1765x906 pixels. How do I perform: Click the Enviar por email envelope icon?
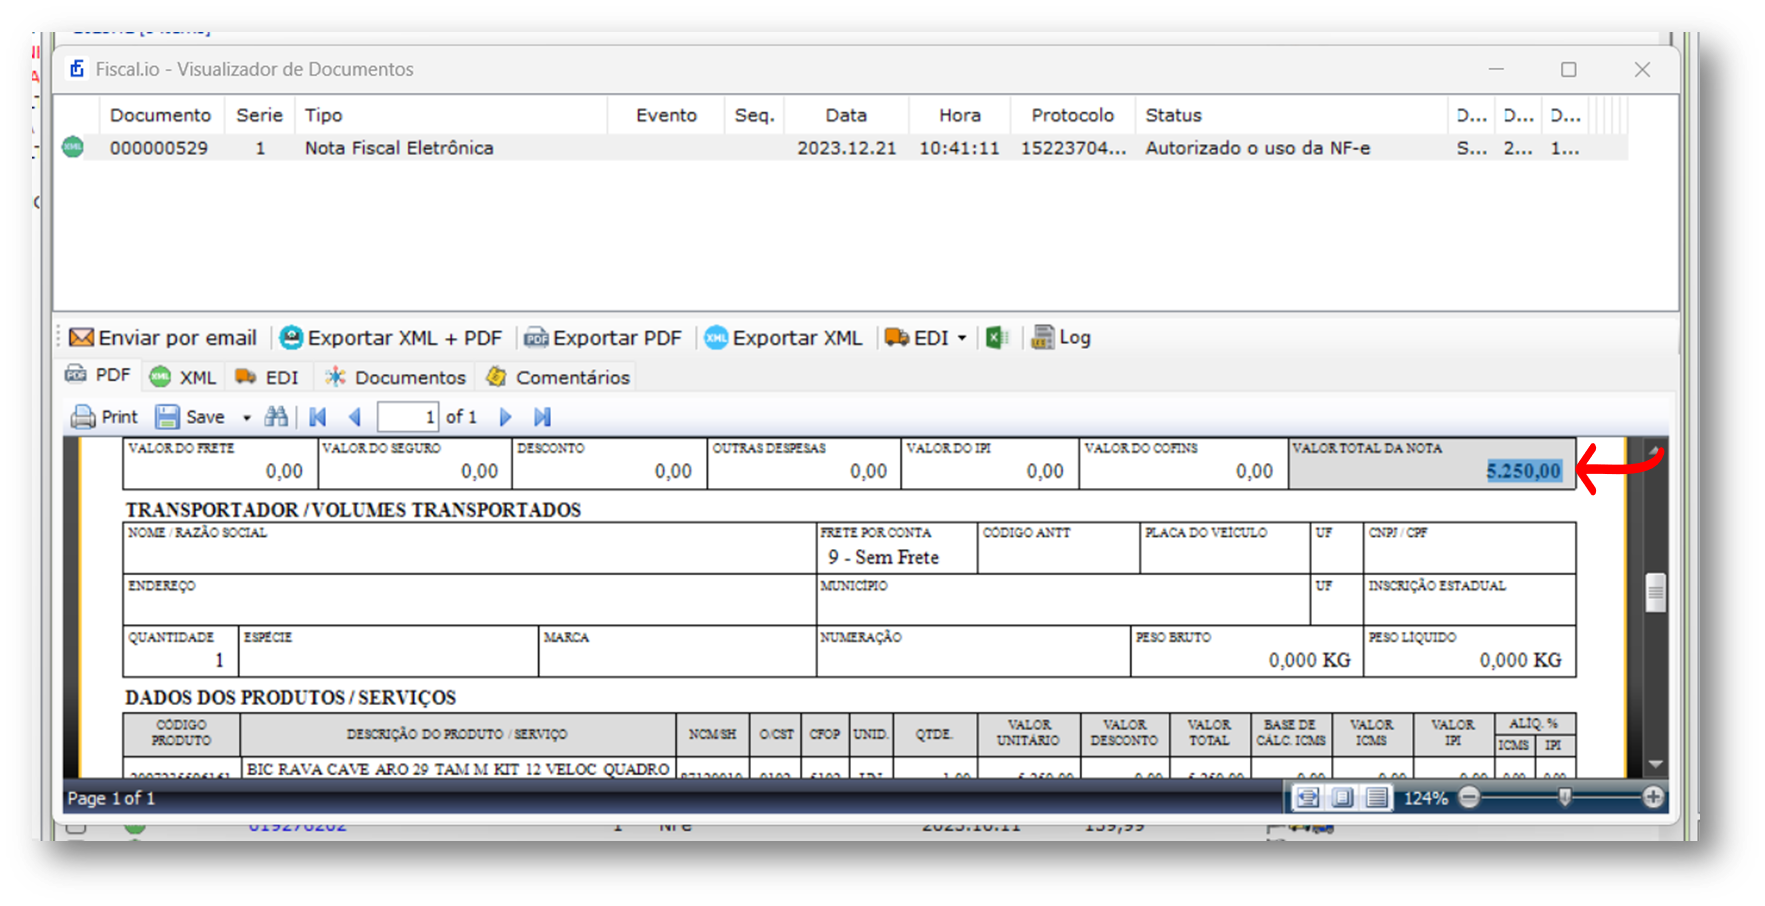coord(81,338)
